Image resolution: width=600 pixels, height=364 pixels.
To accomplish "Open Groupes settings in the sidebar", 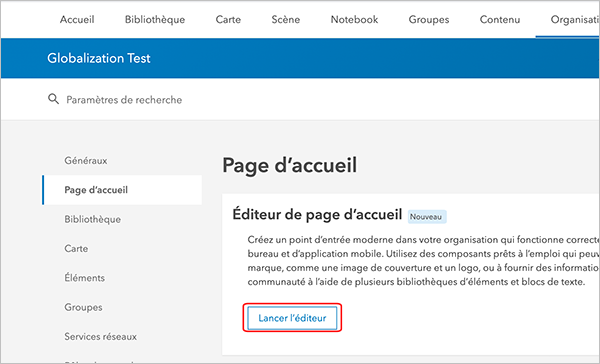I will pos(83,307).
